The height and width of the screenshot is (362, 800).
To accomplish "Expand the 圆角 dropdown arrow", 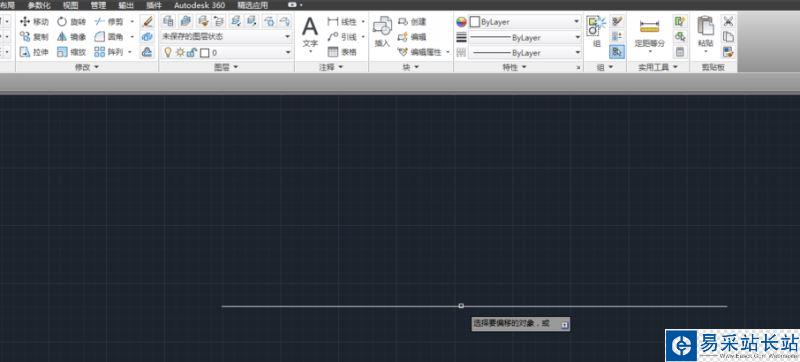I will point(133,37).
